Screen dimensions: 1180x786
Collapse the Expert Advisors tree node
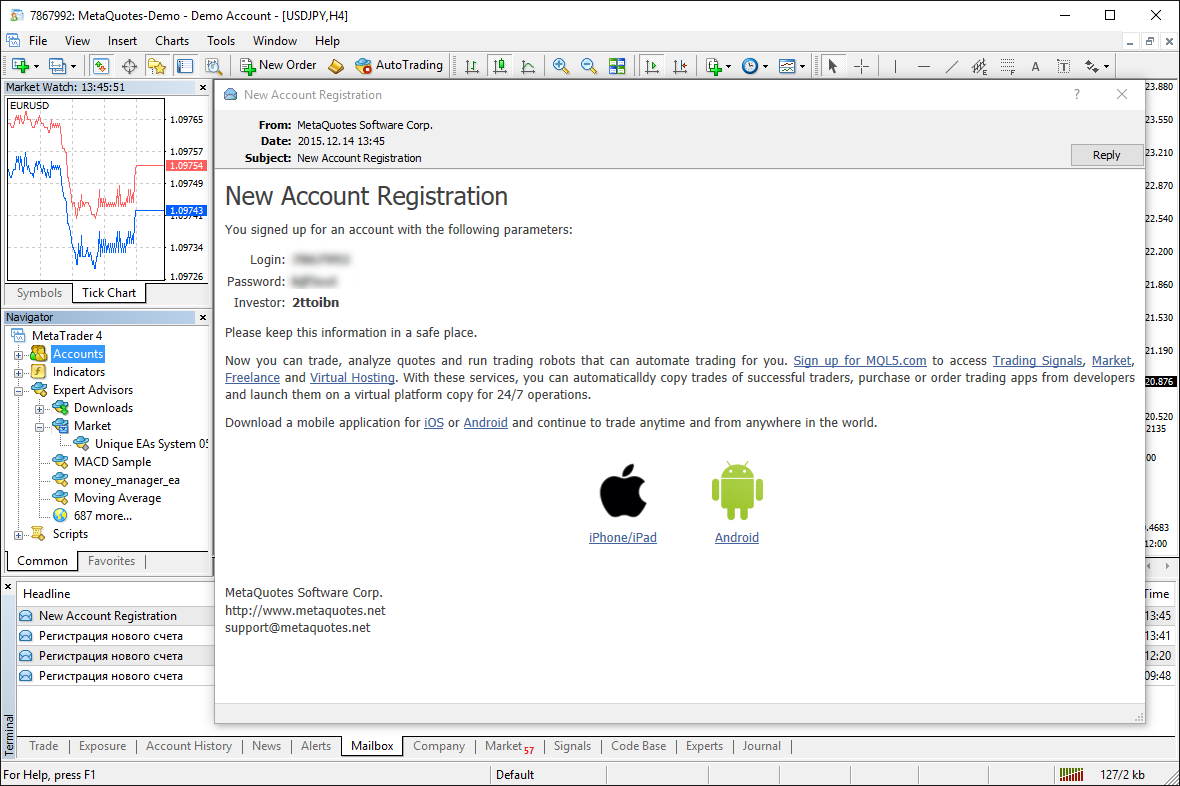[19, 390]
